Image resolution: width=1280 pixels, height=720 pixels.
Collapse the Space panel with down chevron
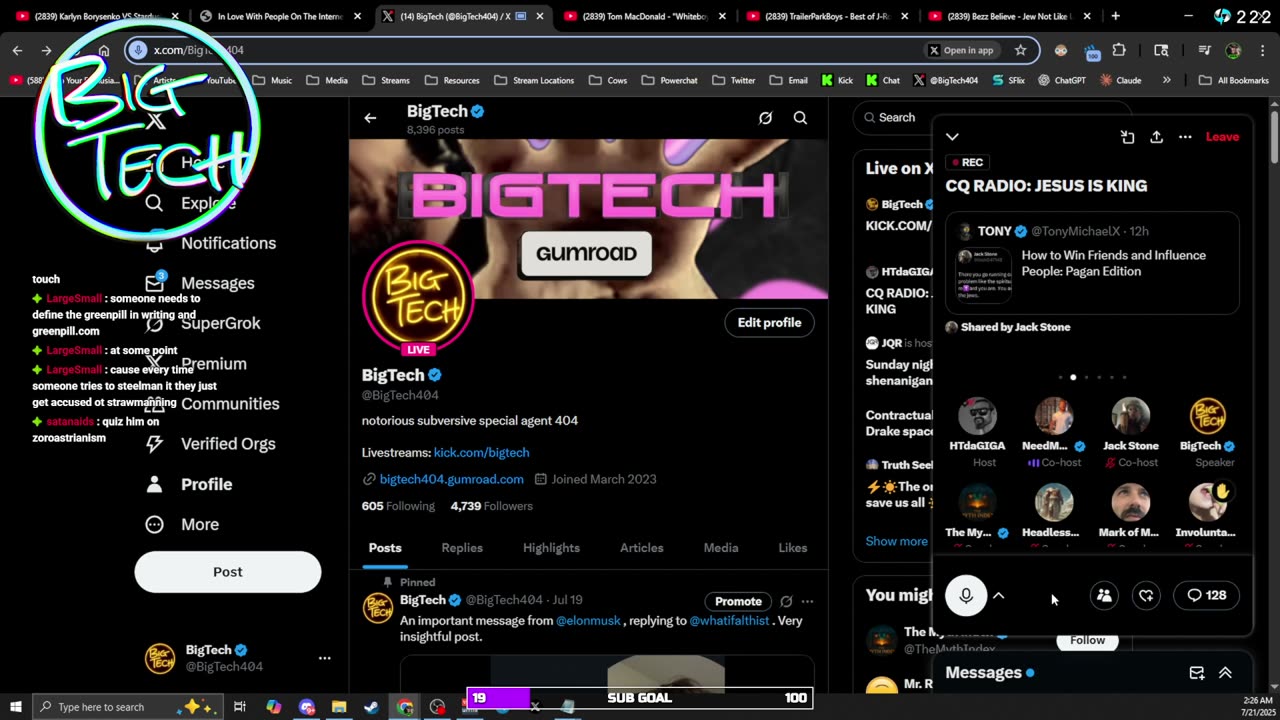(x=952, y=137)
